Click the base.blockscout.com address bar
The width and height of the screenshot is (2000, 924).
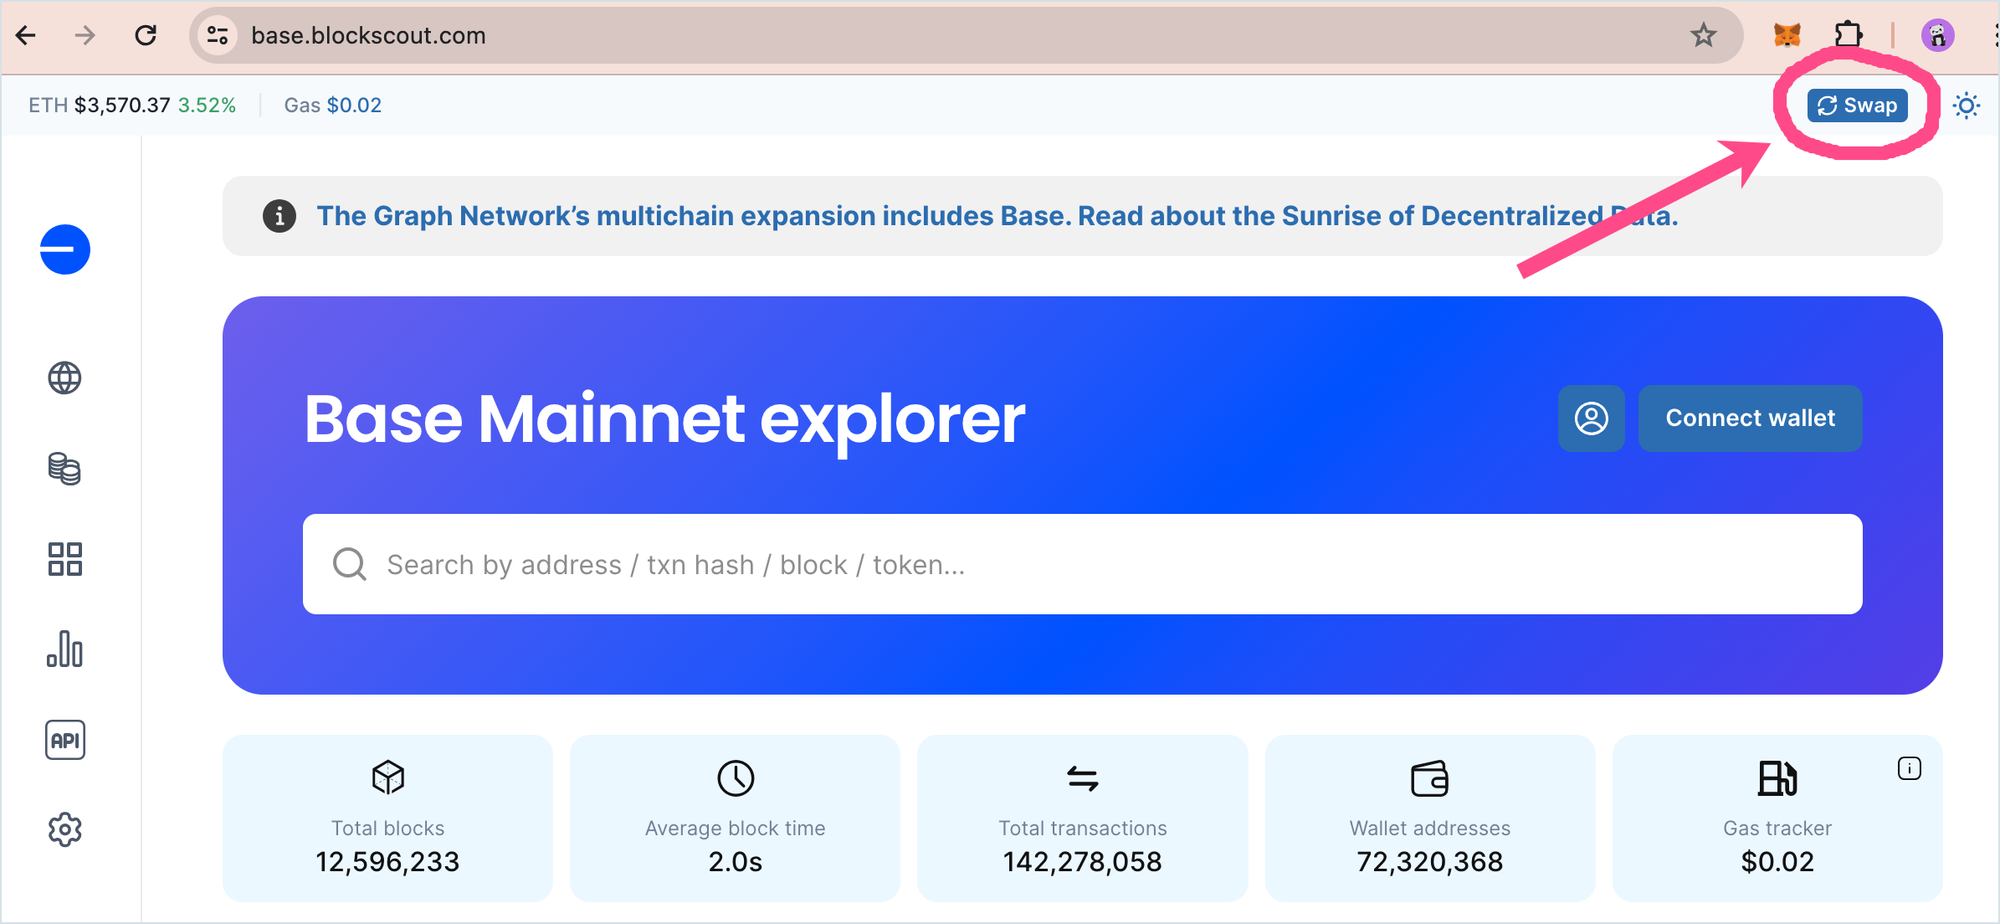[965, 36]
